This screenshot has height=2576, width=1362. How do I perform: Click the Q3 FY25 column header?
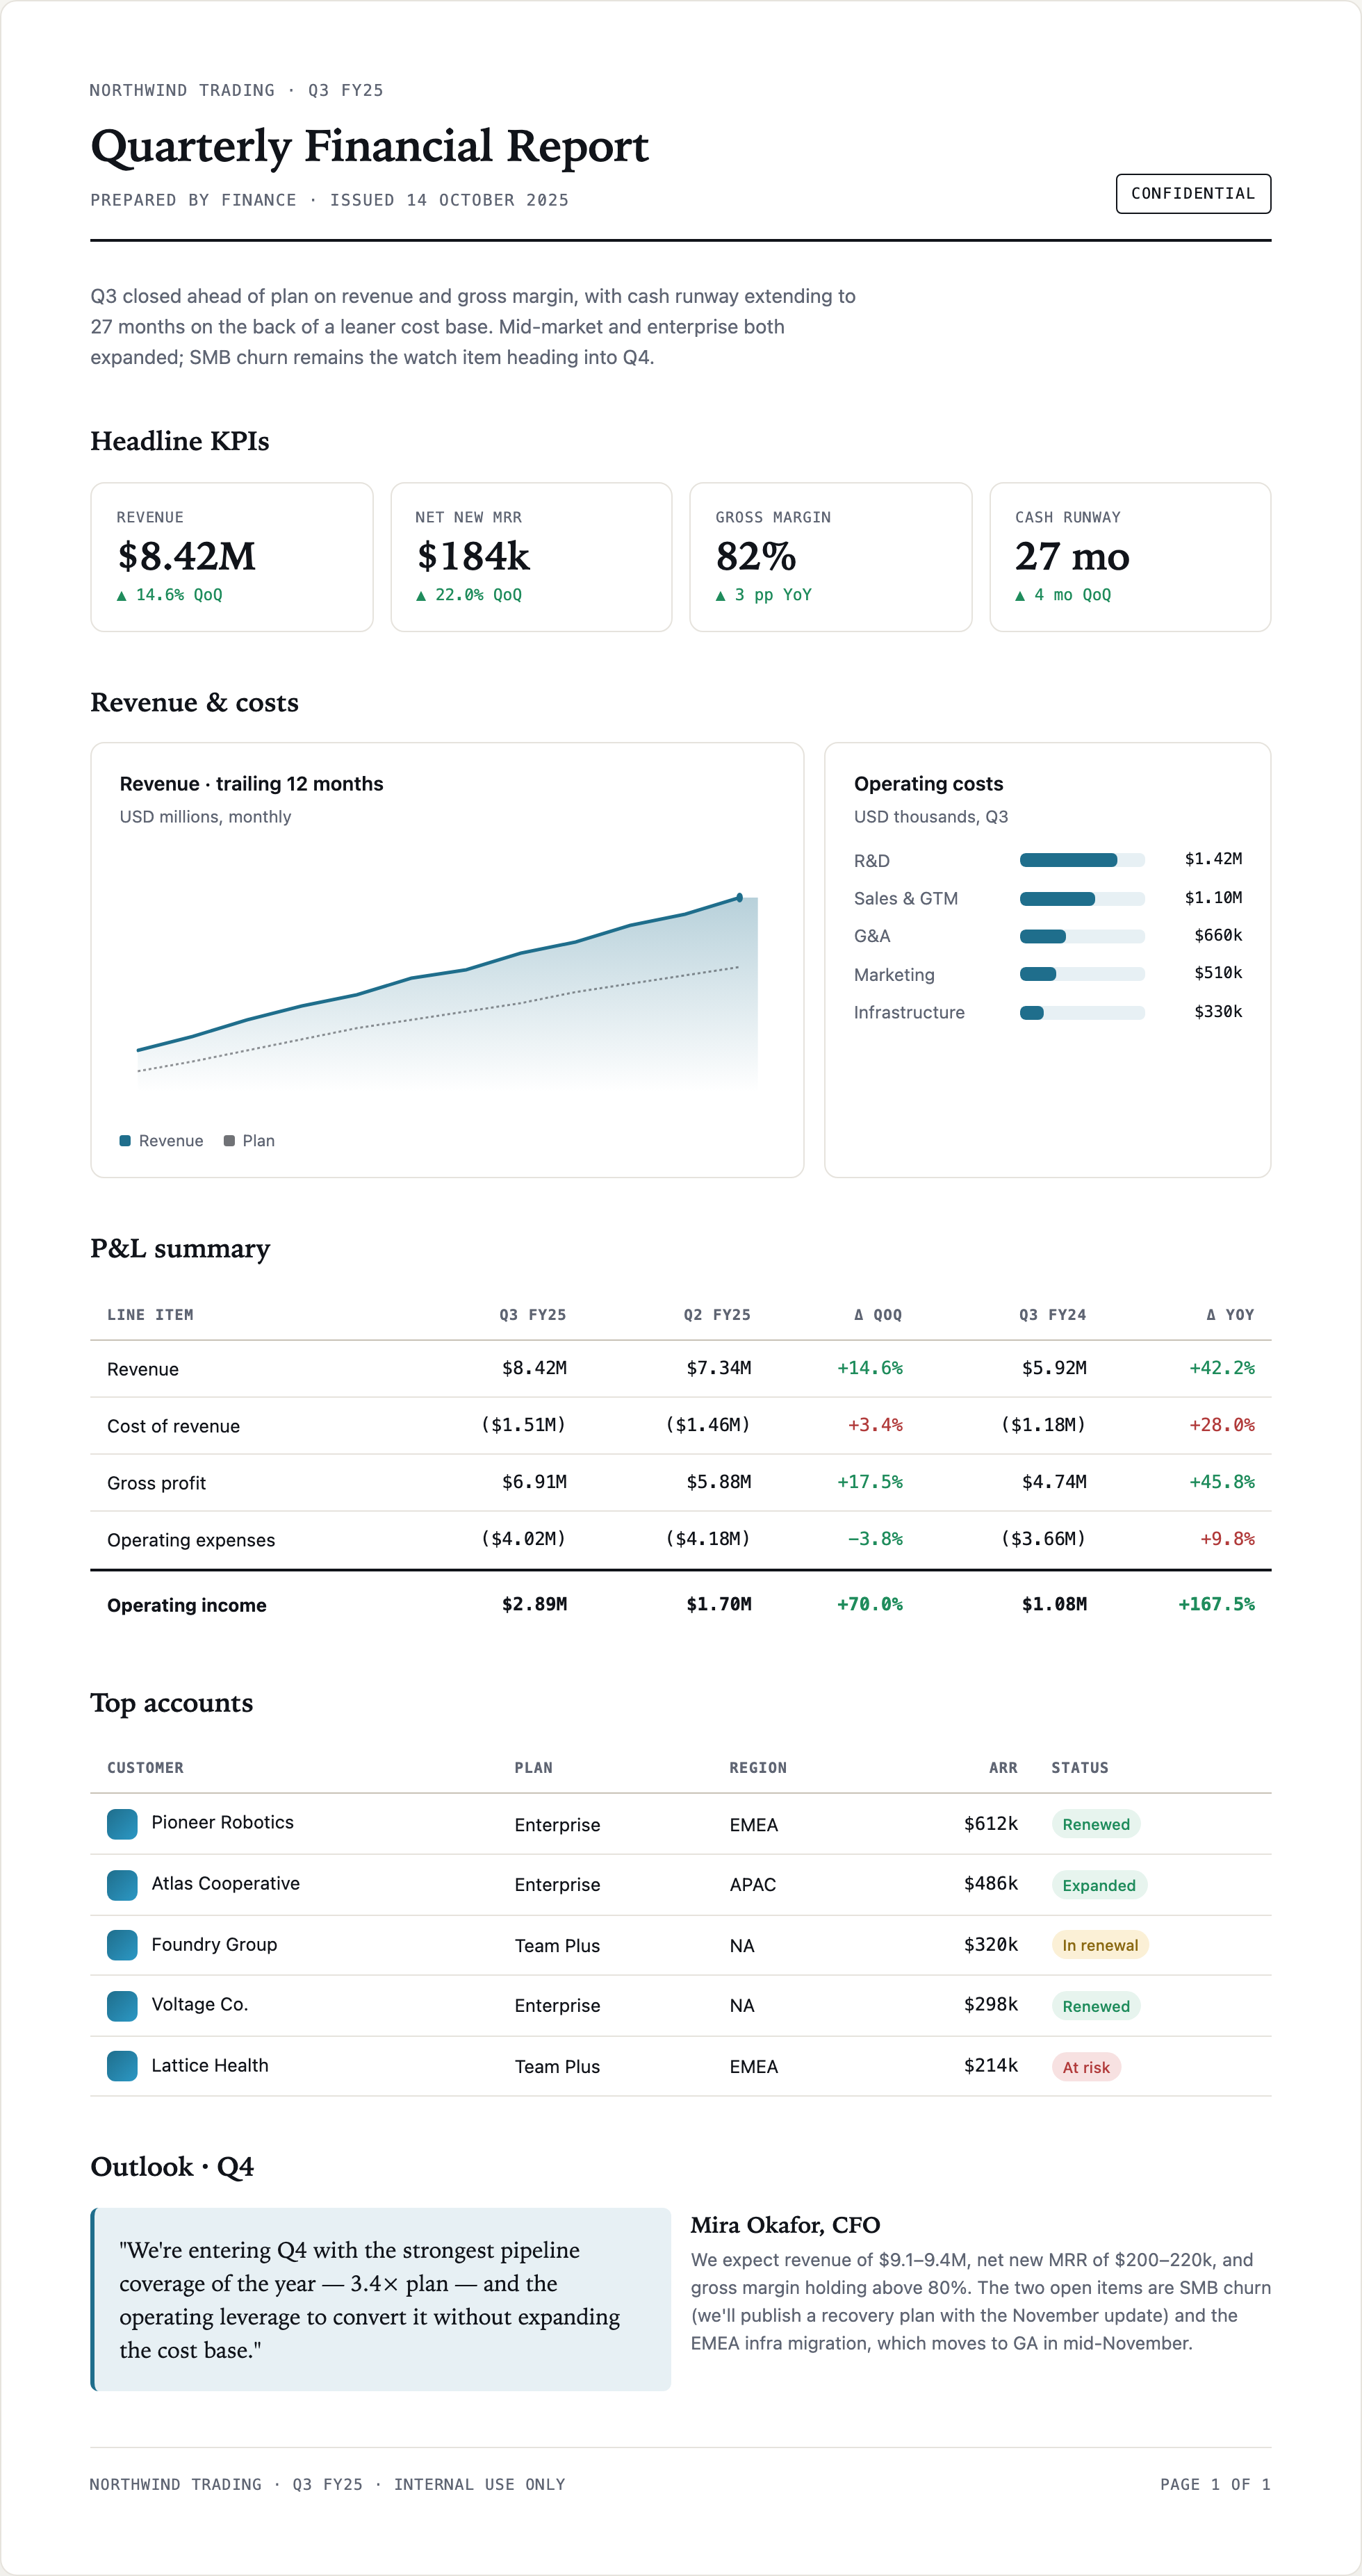[533, 1315]
